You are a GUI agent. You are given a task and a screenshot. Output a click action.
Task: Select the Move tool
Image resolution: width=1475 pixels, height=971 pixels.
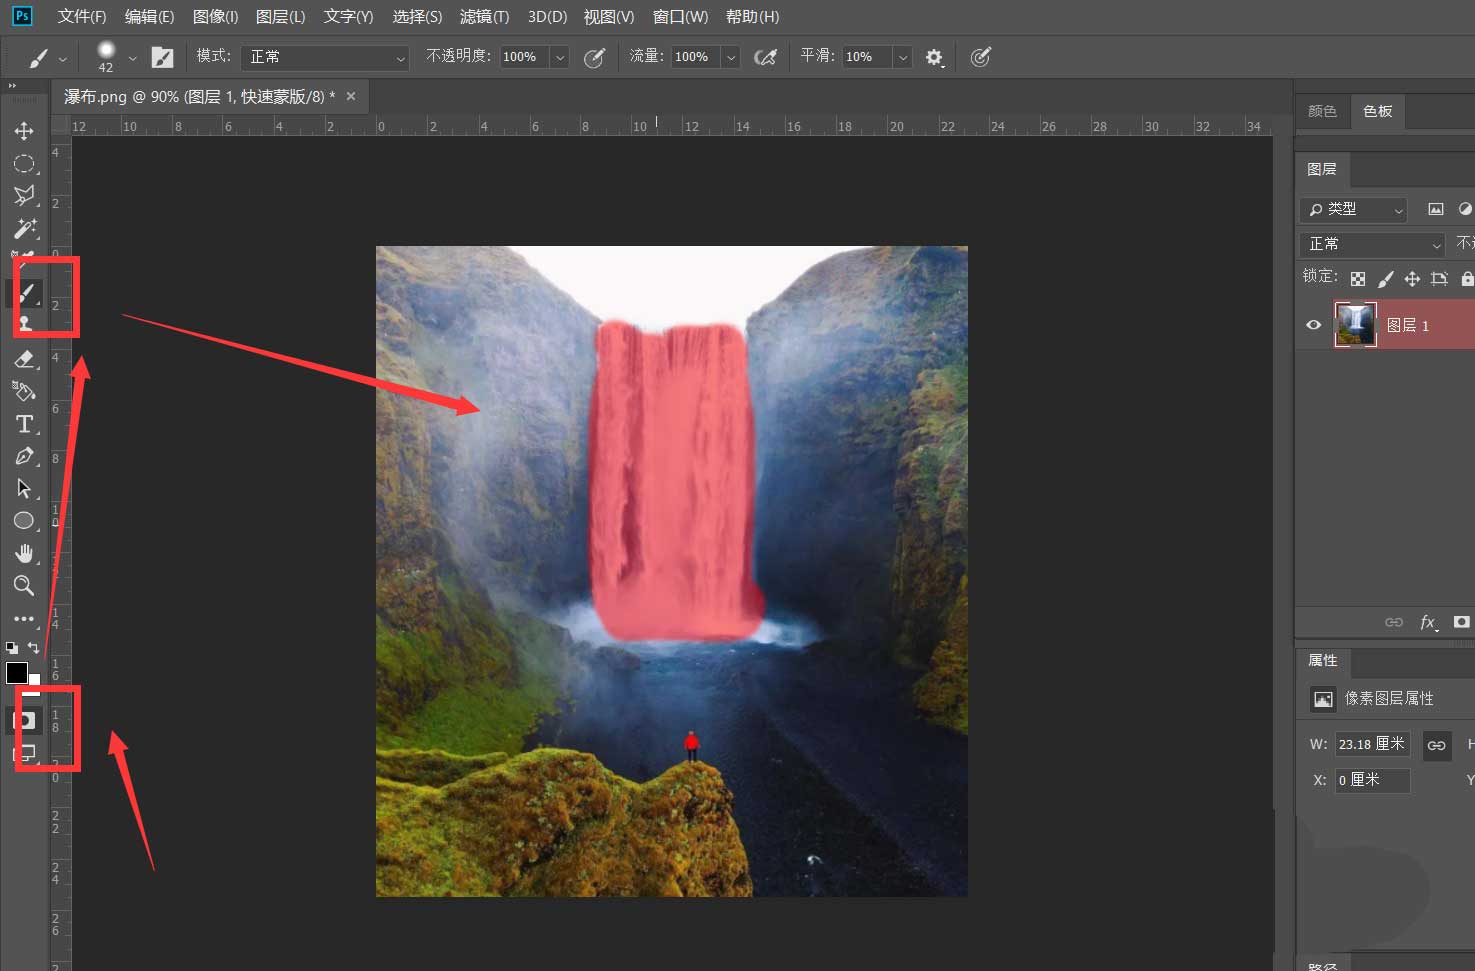(x=24, y=131)
